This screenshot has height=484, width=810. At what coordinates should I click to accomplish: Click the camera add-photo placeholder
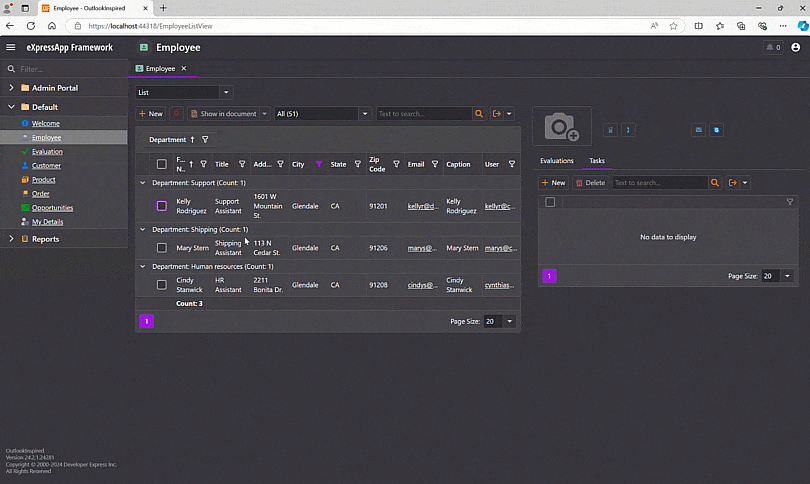pyautogui.click(x=561, y=127)
